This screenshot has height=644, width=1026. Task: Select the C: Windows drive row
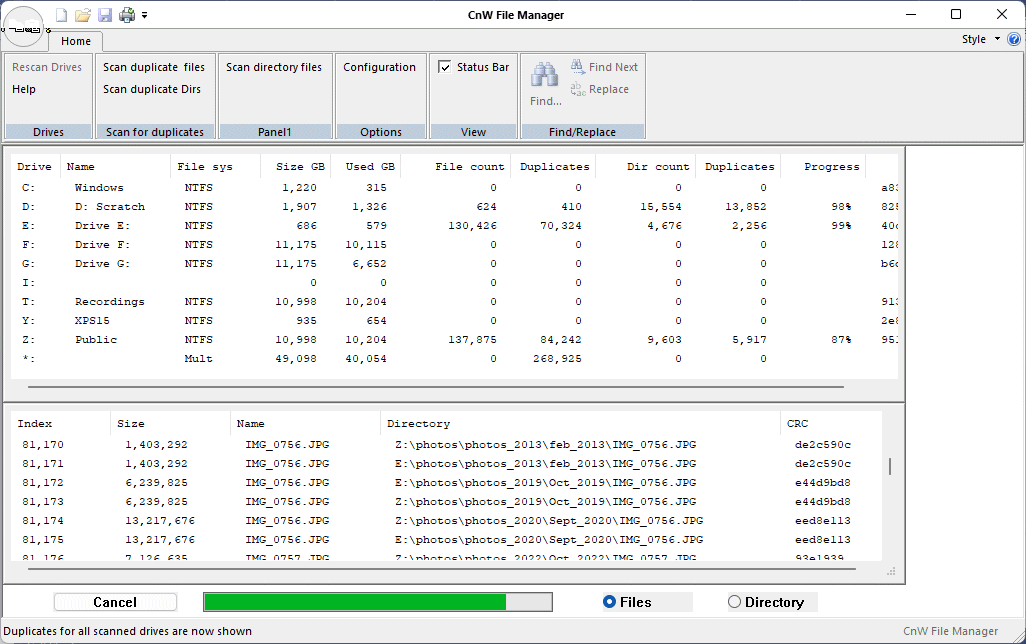click(x=455, y=188)
